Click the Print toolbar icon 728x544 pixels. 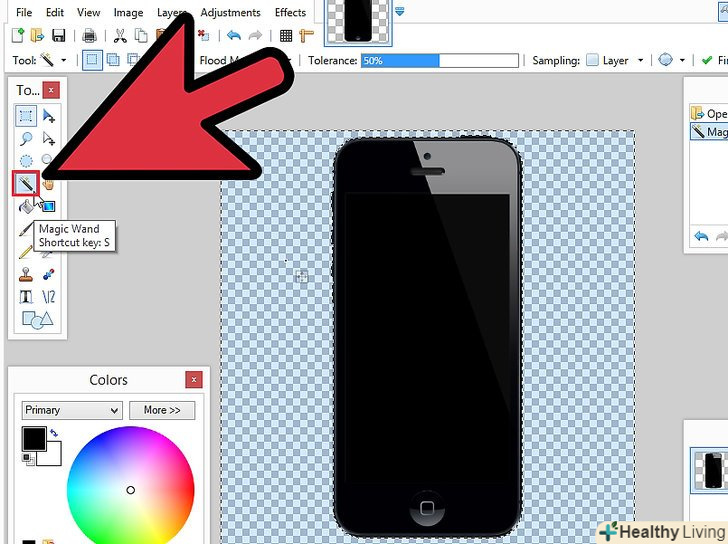click(x=89, y=35)
